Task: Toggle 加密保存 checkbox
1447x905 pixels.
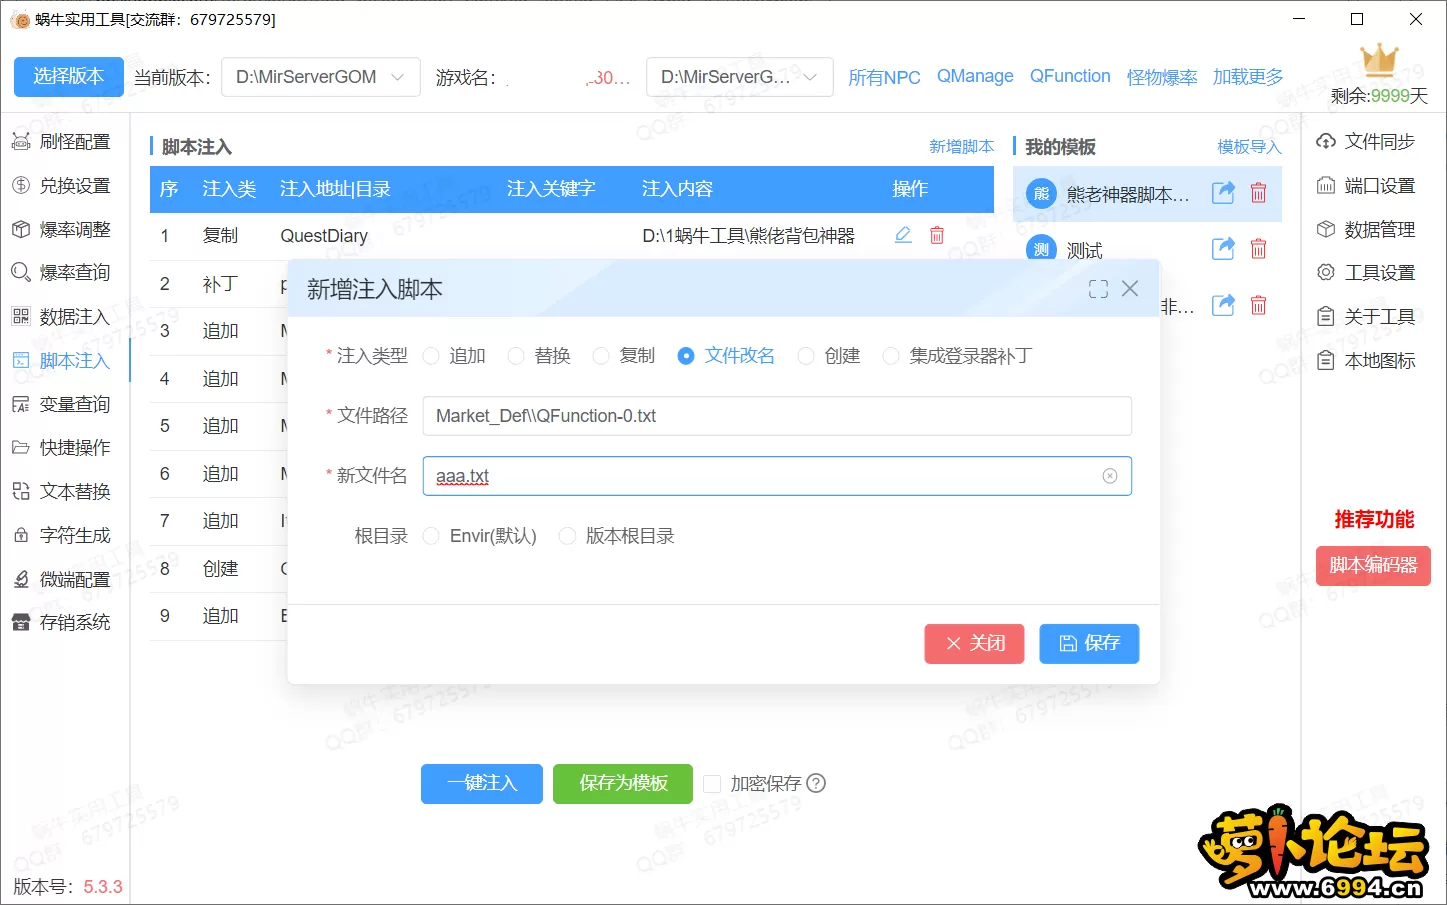Action: [x=712, y=783]
